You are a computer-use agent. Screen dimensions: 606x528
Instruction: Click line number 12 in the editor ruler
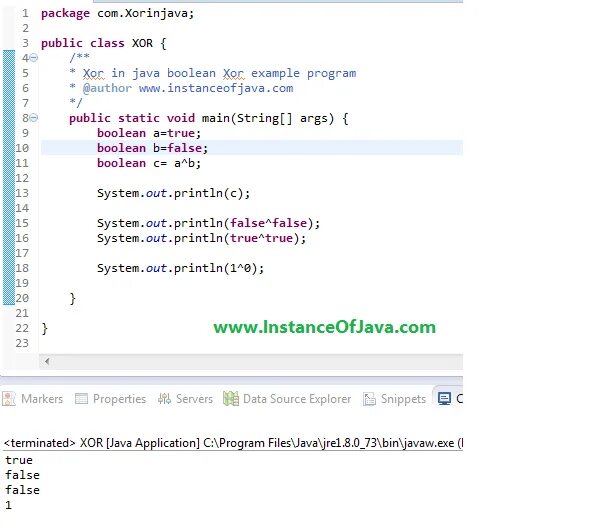pos(22,178)
